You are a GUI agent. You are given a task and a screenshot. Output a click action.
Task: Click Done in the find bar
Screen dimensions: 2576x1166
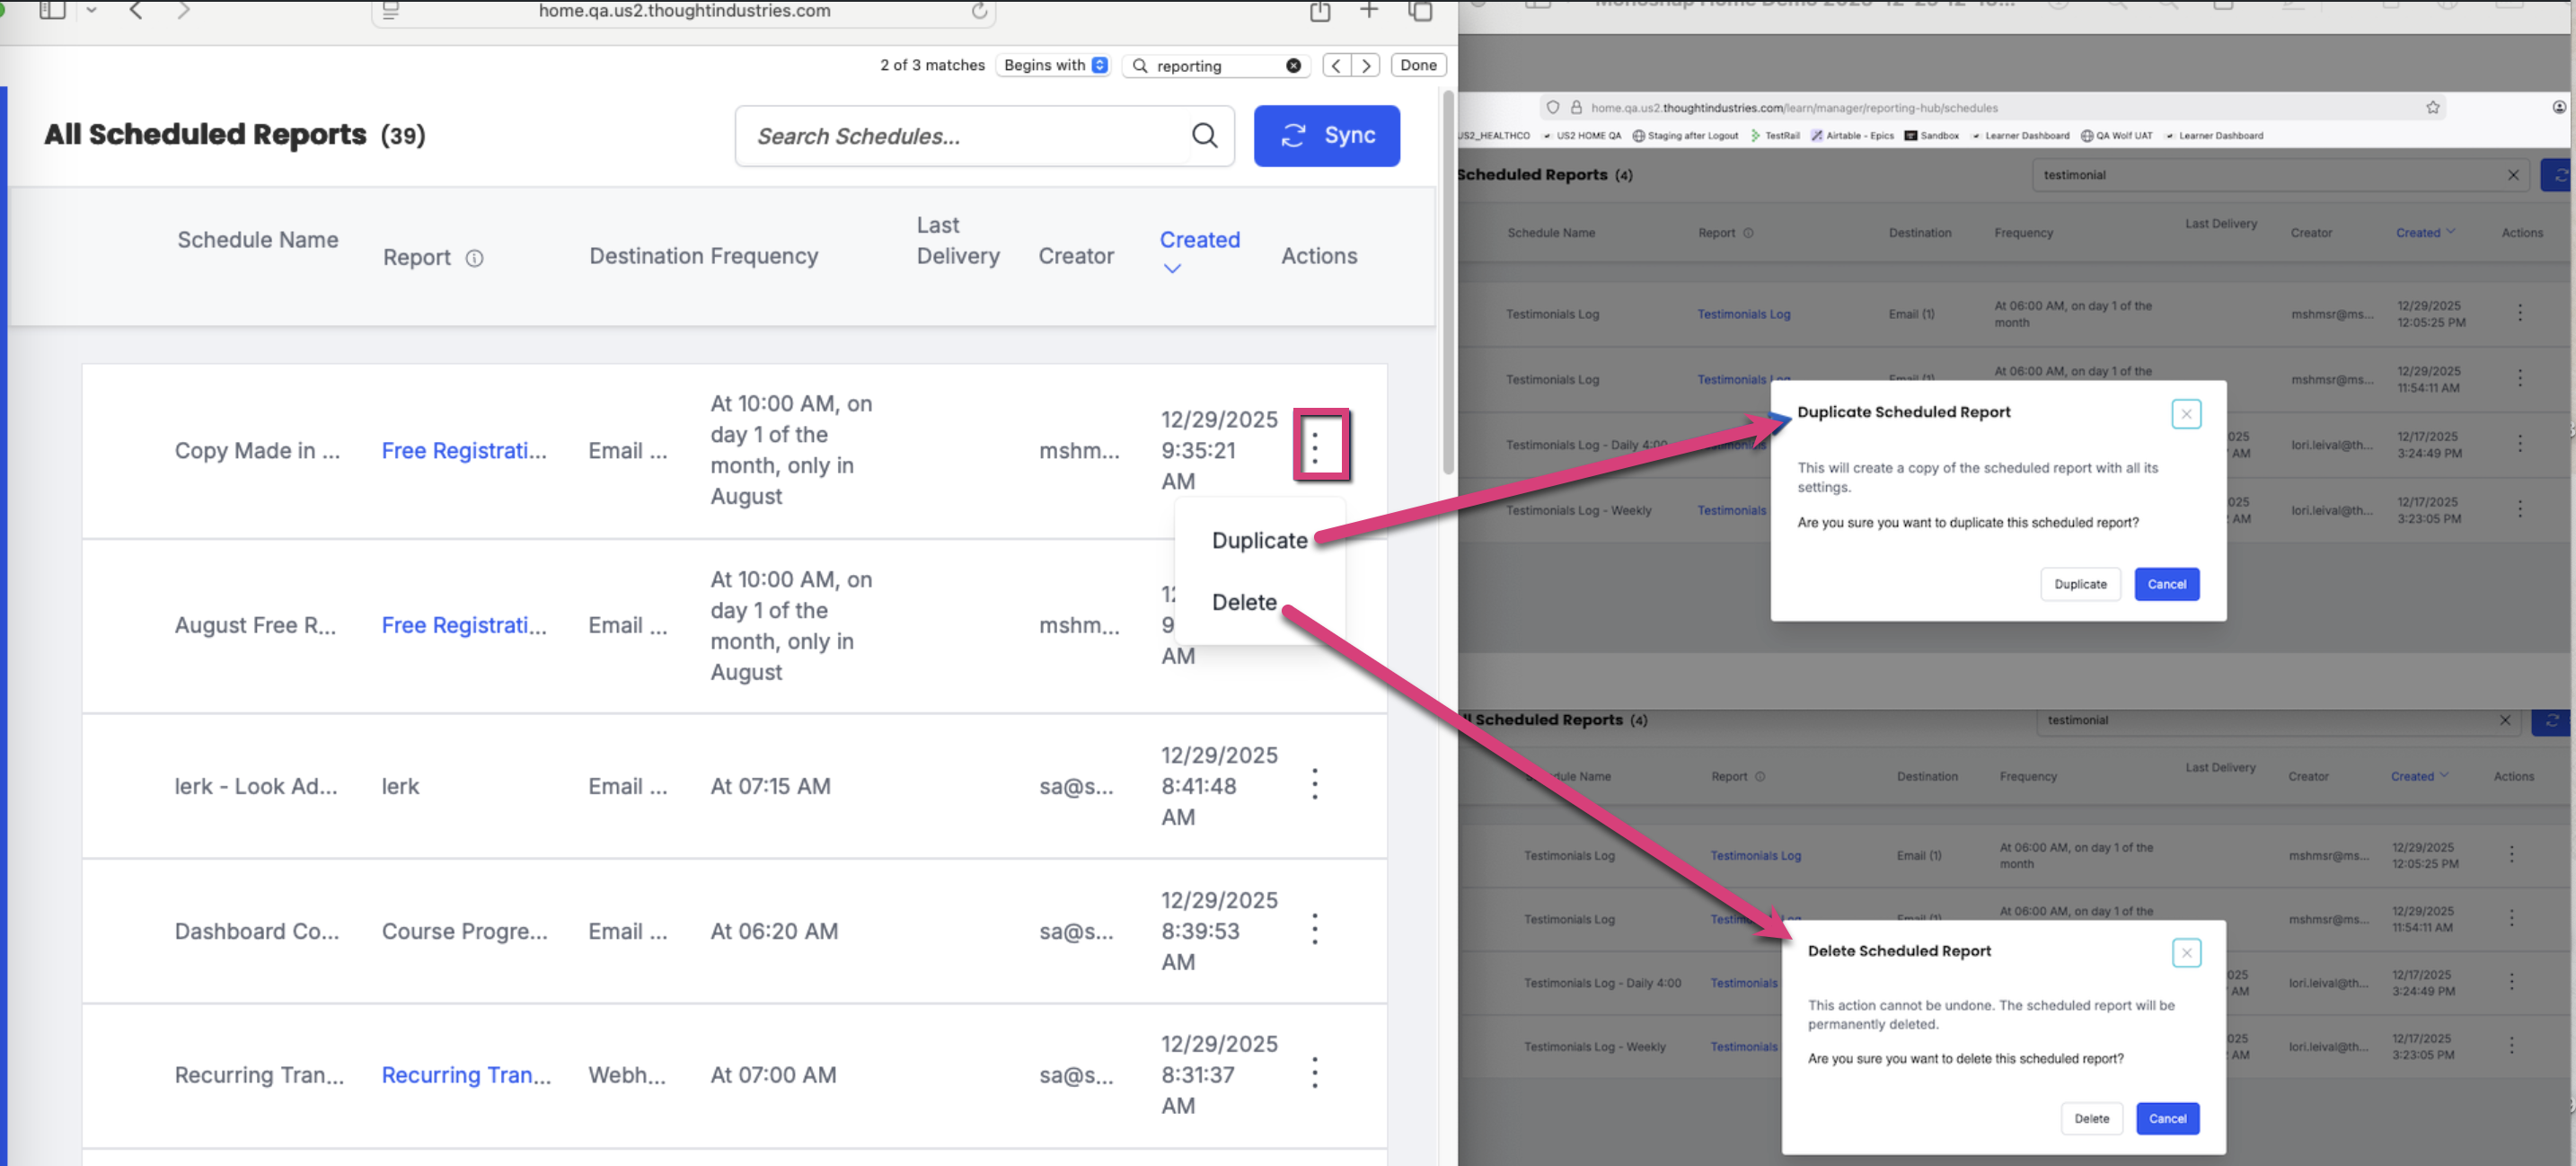(1418, 65)
